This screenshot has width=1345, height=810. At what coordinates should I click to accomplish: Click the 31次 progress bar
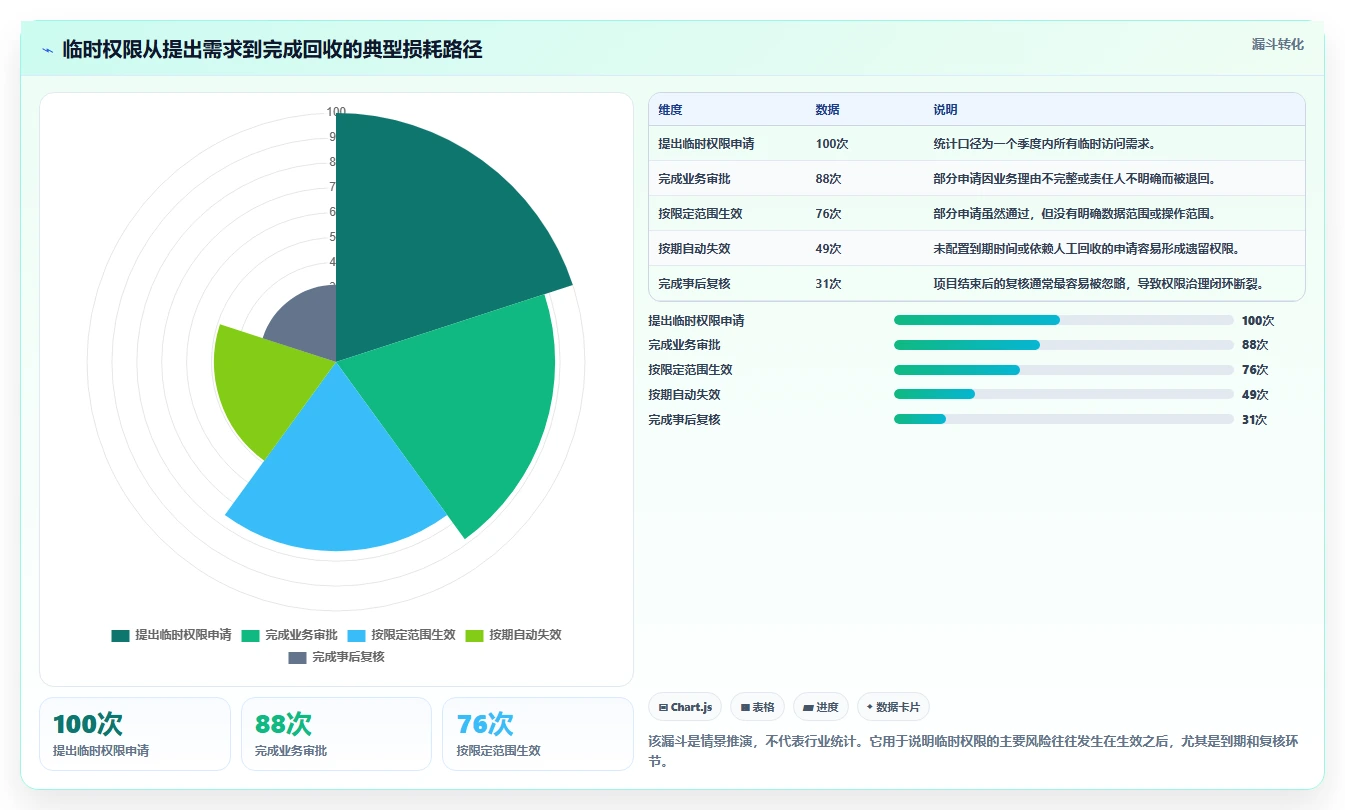click(x=1063, y=419)
